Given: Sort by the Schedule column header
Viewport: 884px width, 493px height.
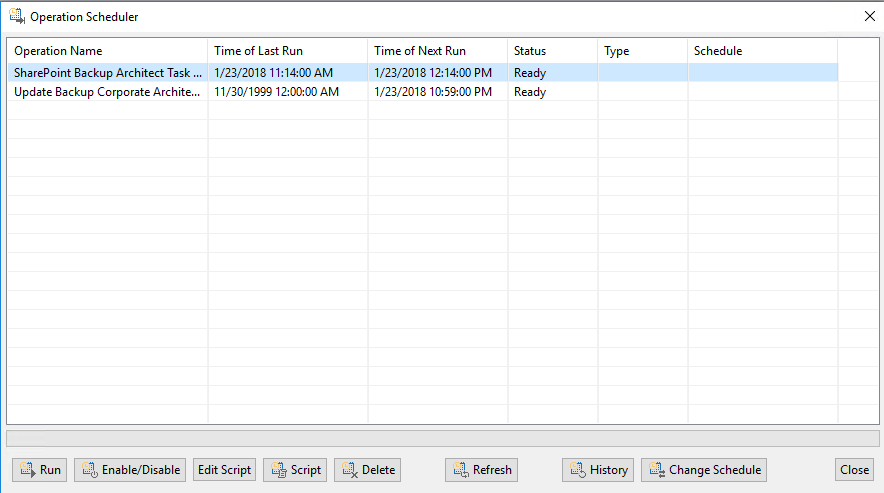Looking at the screenshot, I should (x=763, y=51).
